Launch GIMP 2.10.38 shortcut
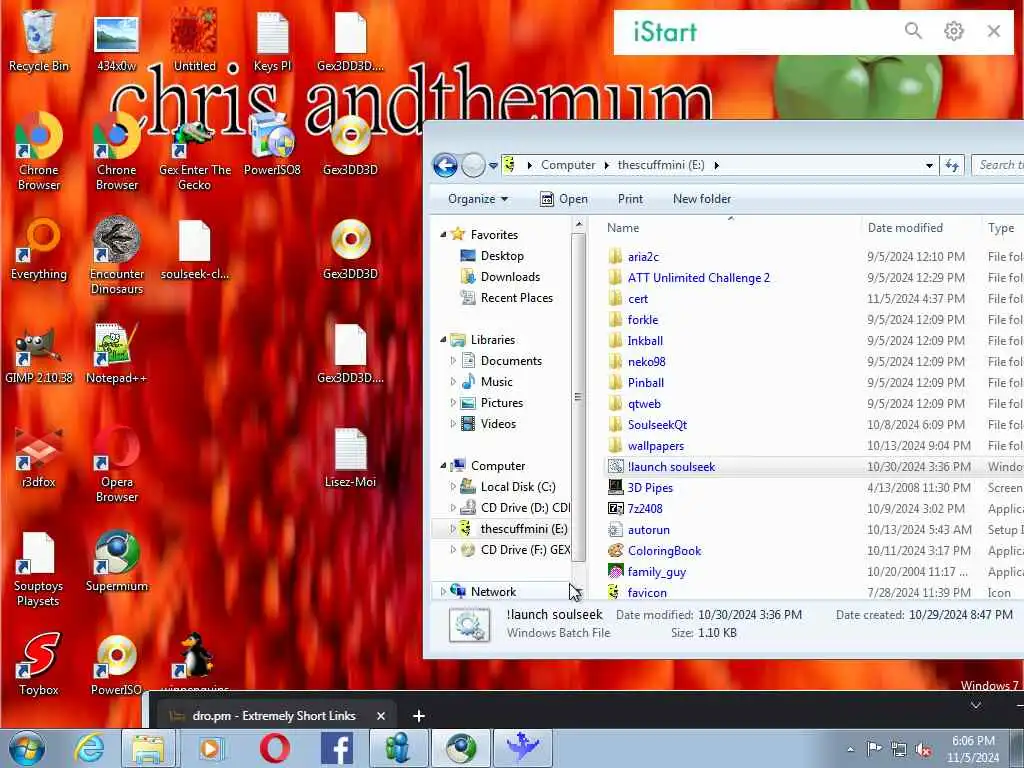Screen dimensions: 1024x768 click(x=39, y=355)
